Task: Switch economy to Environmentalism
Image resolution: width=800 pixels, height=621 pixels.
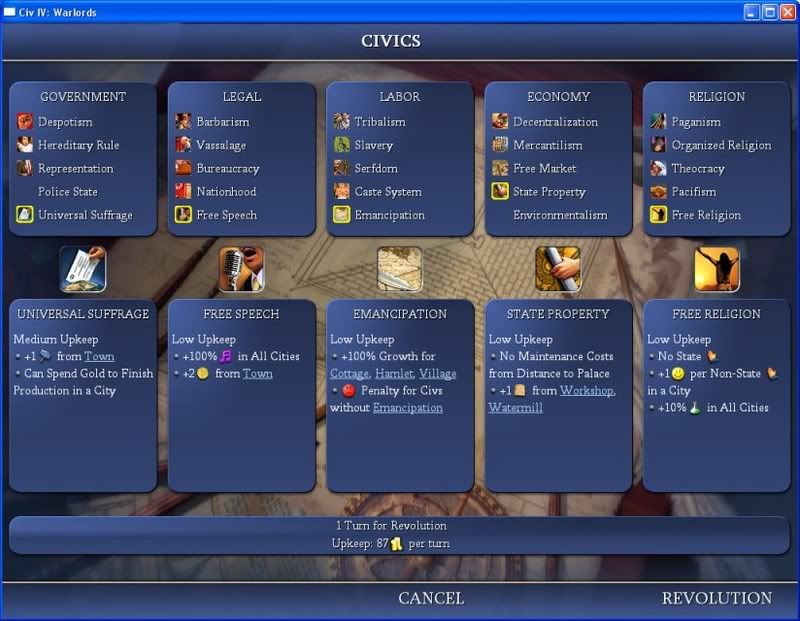Action: pos(560,215)
